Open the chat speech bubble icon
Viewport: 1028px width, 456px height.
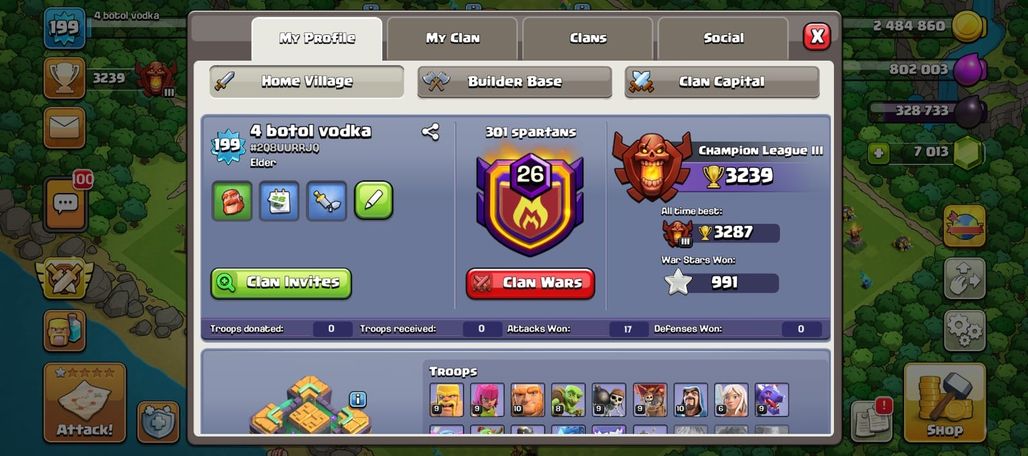(x=65, y=205)
